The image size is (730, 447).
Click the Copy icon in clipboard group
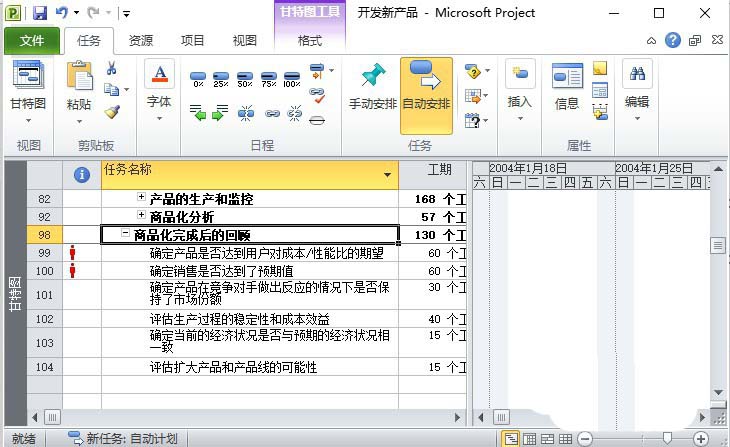pos(111,89)
